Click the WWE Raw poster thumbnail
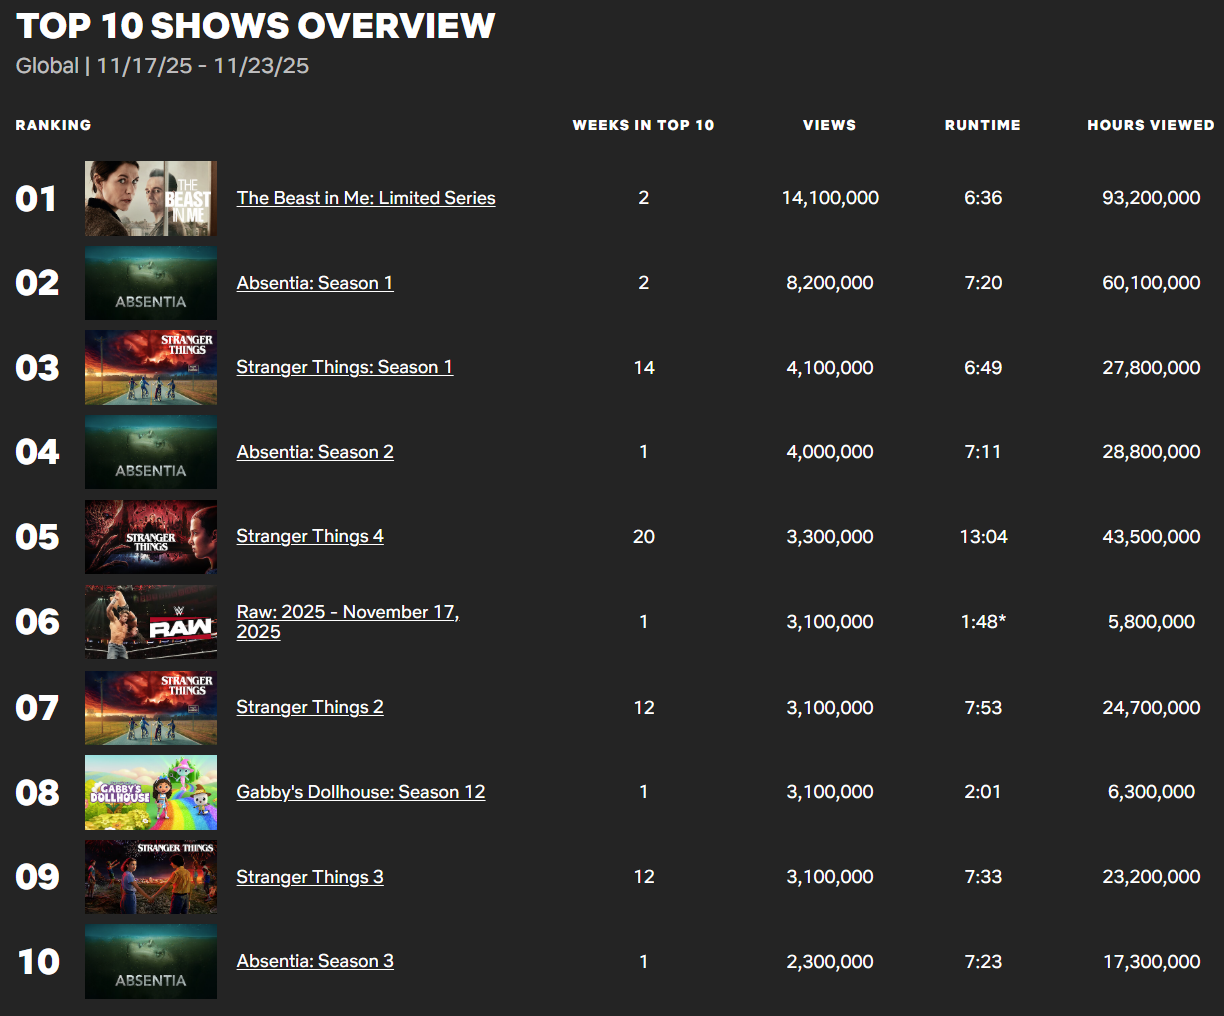This screenshot has width=1224, height=1016. (151, 622)
